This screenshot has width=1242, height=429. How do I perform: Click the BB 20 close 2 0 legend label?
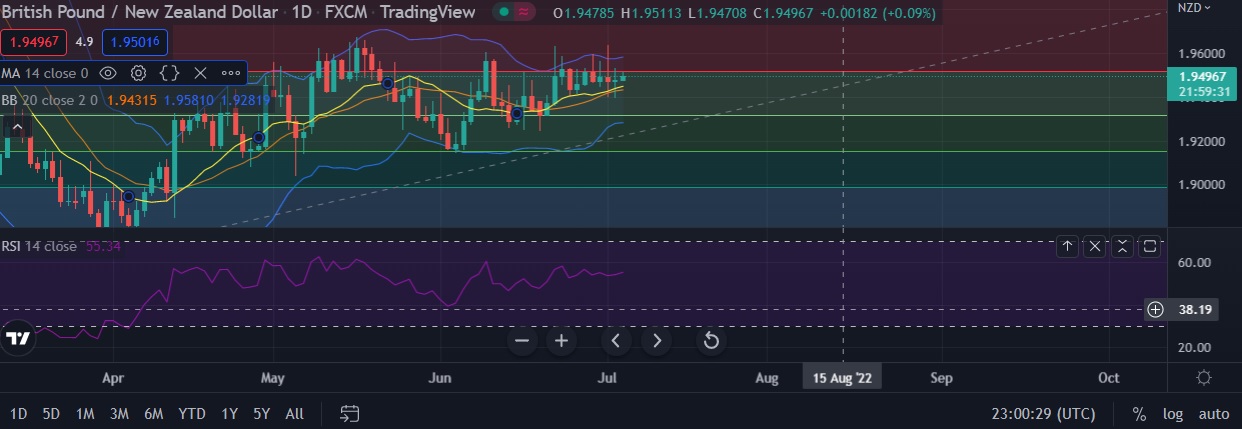pyautogui.click(x=50, y=100)
